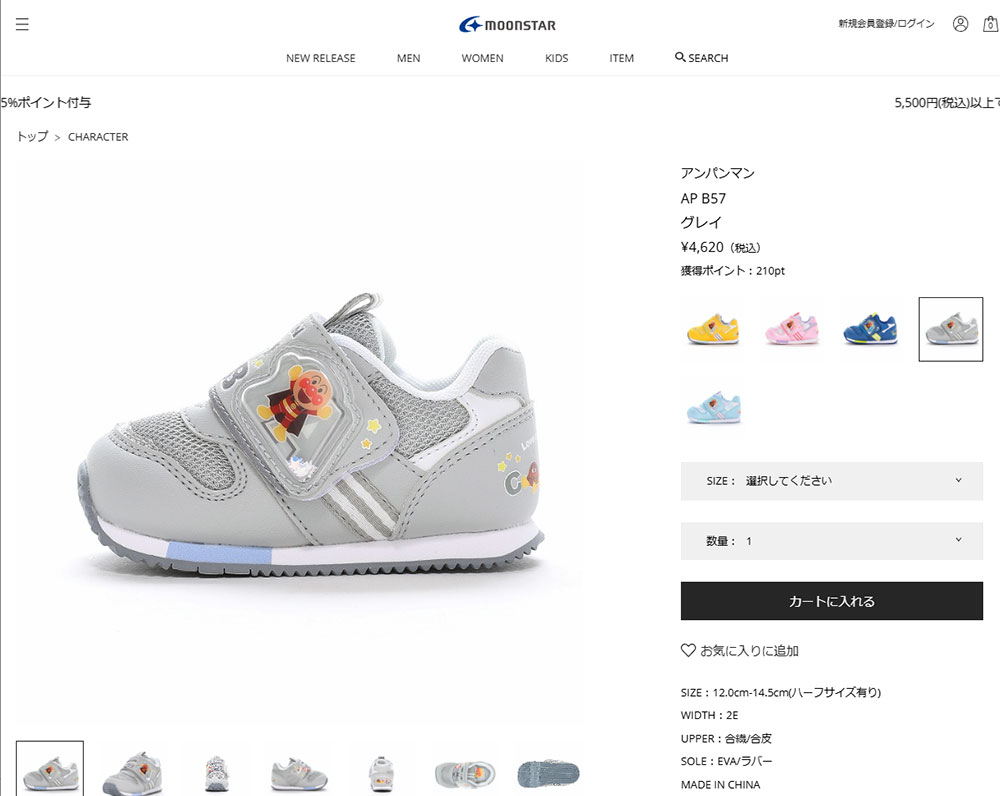
Task: View the sole bottom thumbnail image
Action: (548, 773)
